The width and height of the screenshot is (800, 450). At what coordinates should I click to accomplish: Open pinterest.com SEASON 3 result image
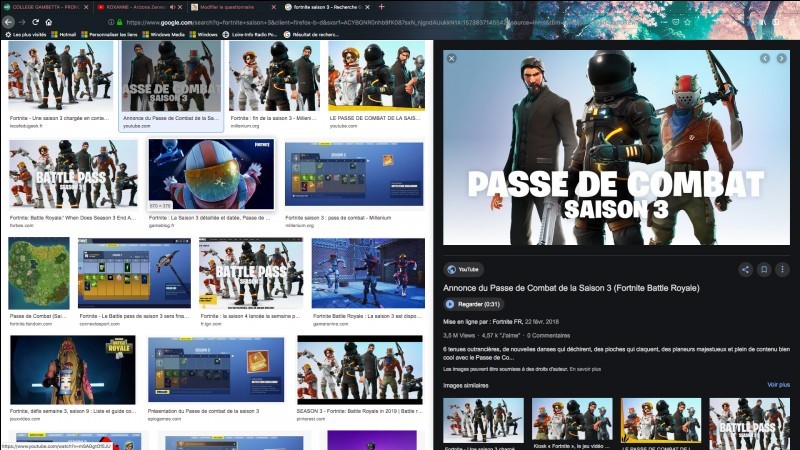[x=360, y=370]
